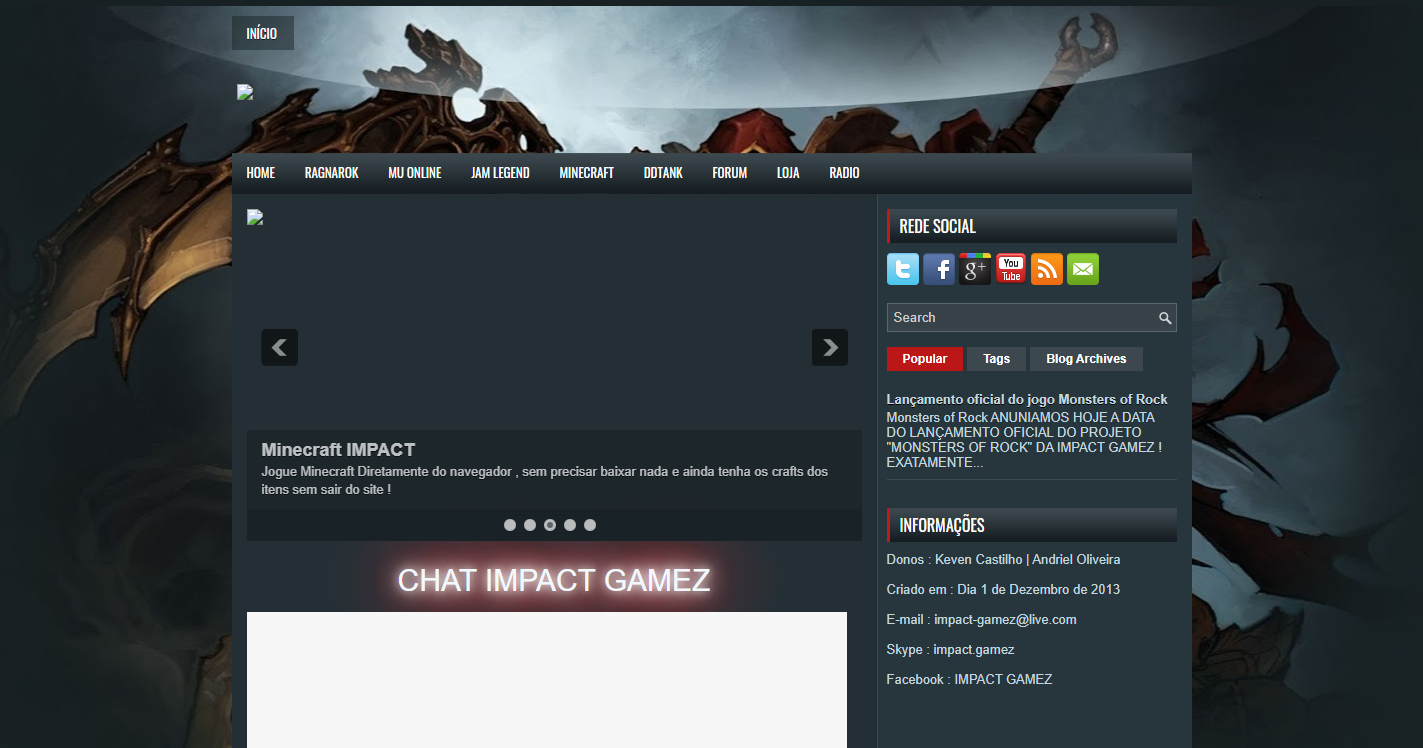Image resolution: width=1423 pixels, height=748 pixels.
Task: Open the Twitter social icon
Action: pyautogui.click(x=902, y=269)
